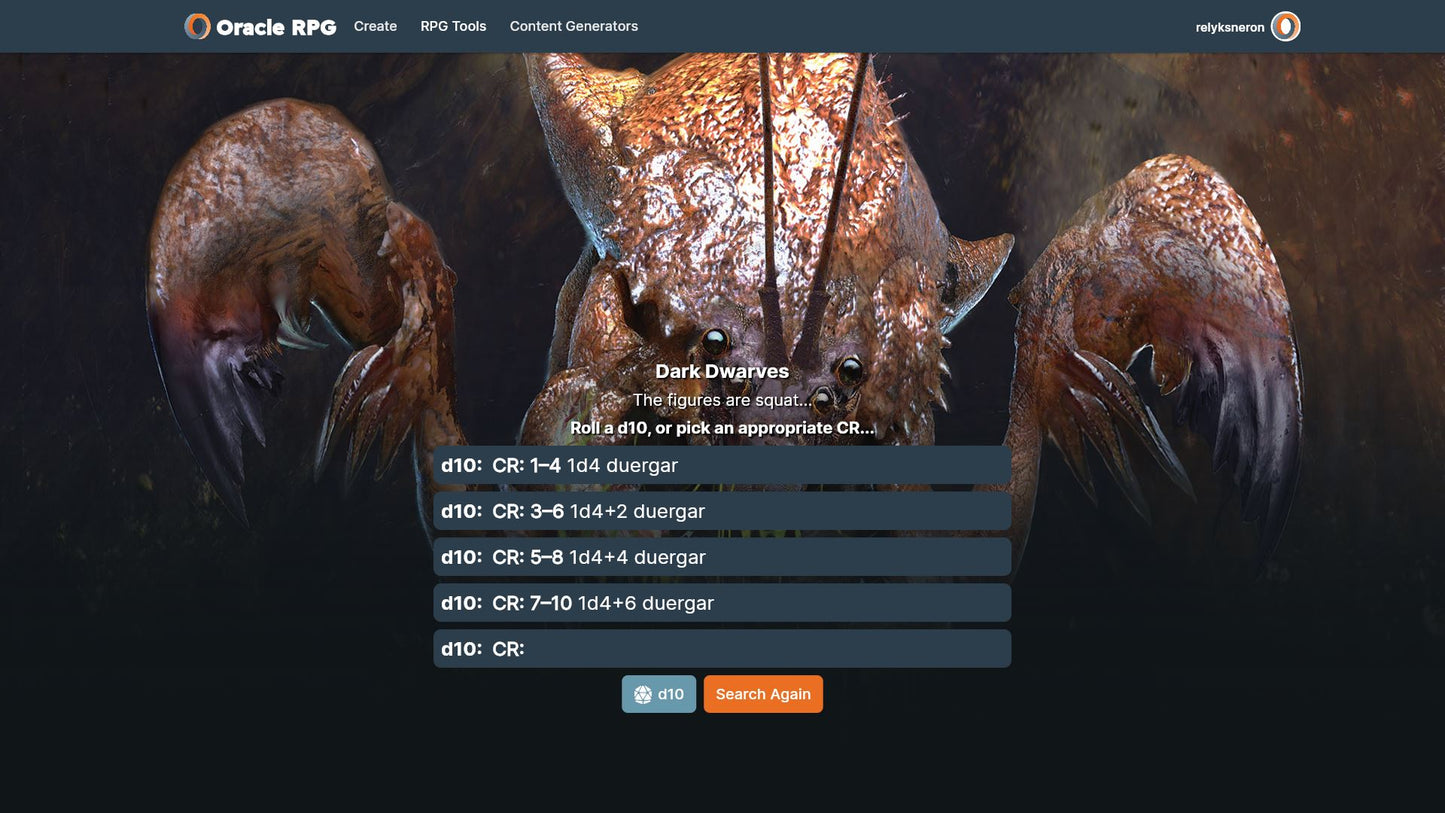Click the dice icon on the d10 button
This screenshot has width=1445, height=813.
tap(643, 694)
